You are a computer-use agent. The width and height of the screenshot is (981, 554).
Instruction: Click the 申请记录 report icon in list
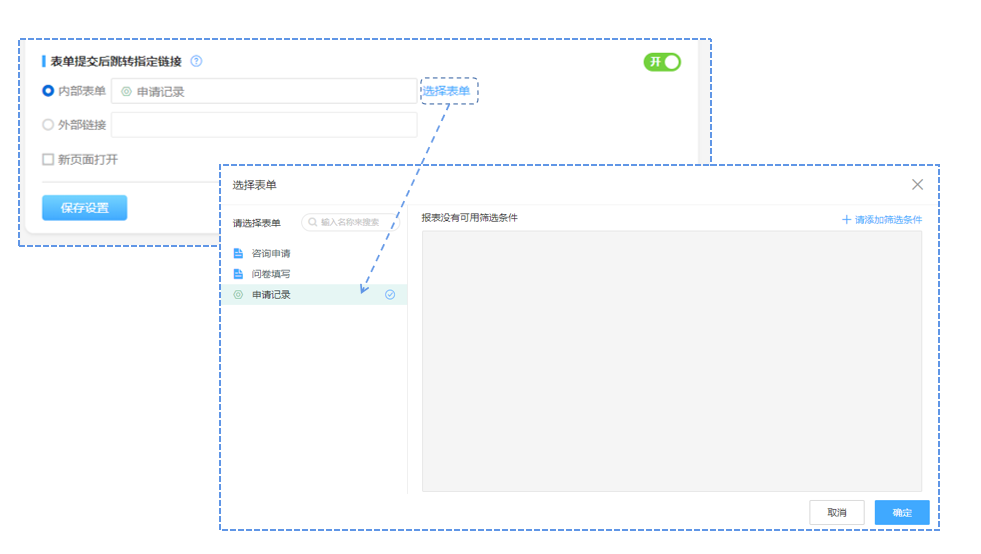click(238, 295)
